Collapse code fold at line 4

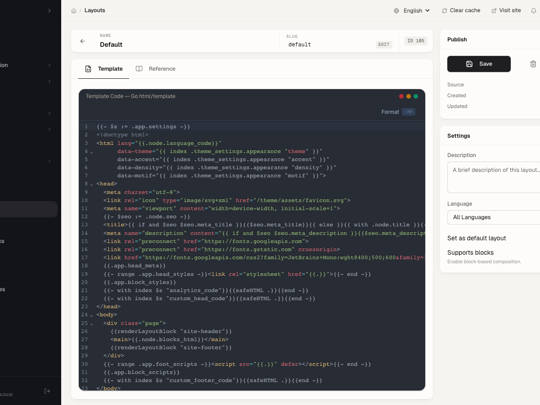[x=91, y=152]
